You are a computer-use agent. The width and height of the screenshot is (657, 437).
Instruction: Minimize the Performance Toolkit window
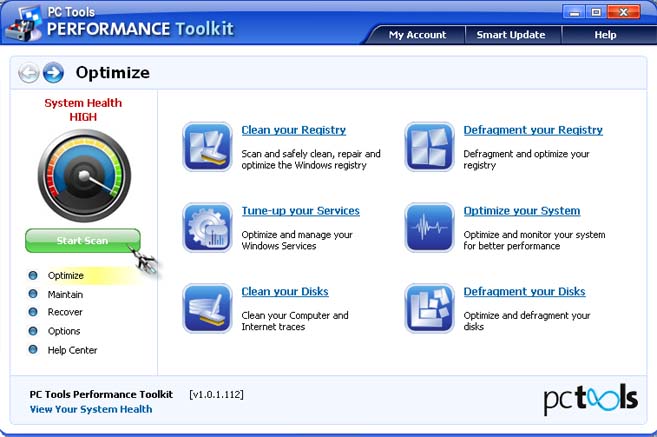point(574,12)
